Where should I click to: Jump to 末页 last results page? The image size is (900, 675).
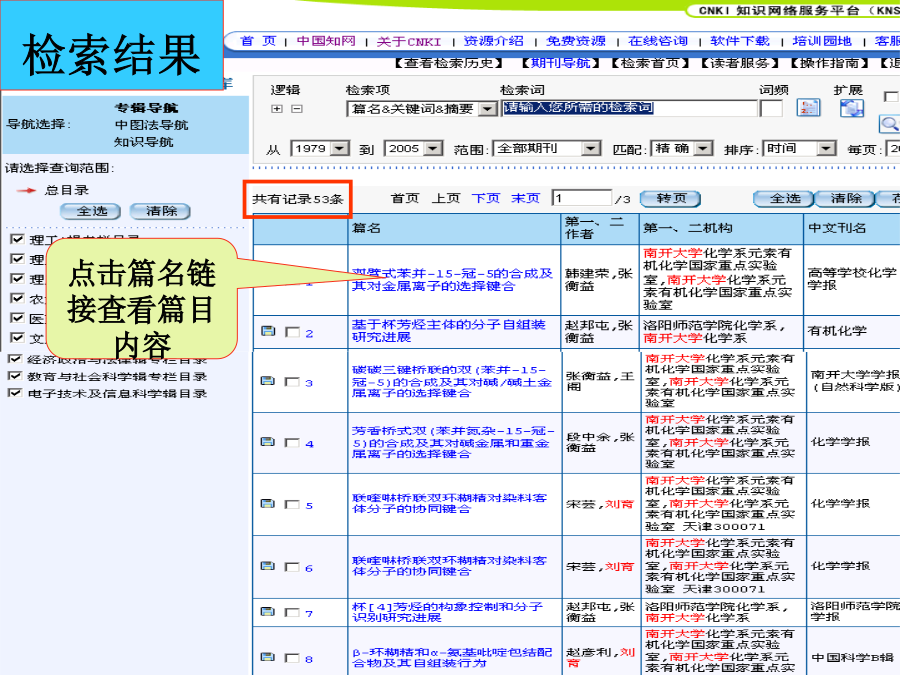526,199
